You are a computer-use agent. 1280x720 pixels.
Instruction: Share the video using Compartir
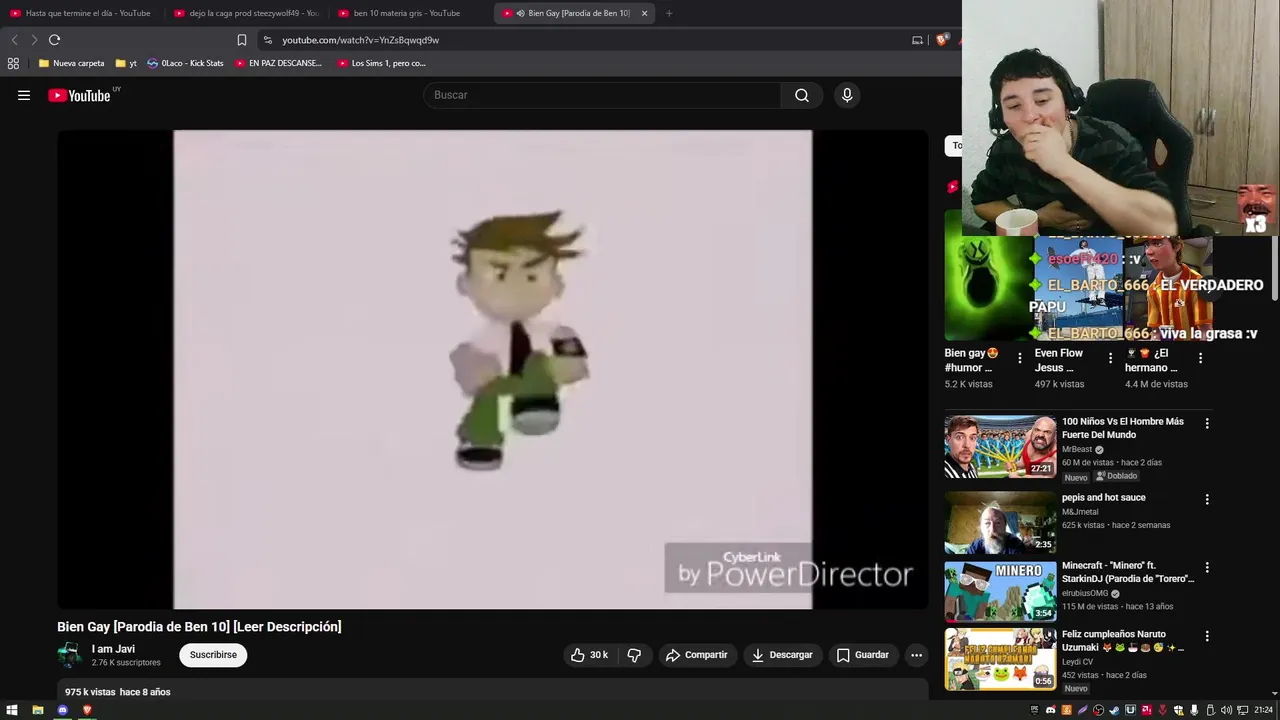696,655
